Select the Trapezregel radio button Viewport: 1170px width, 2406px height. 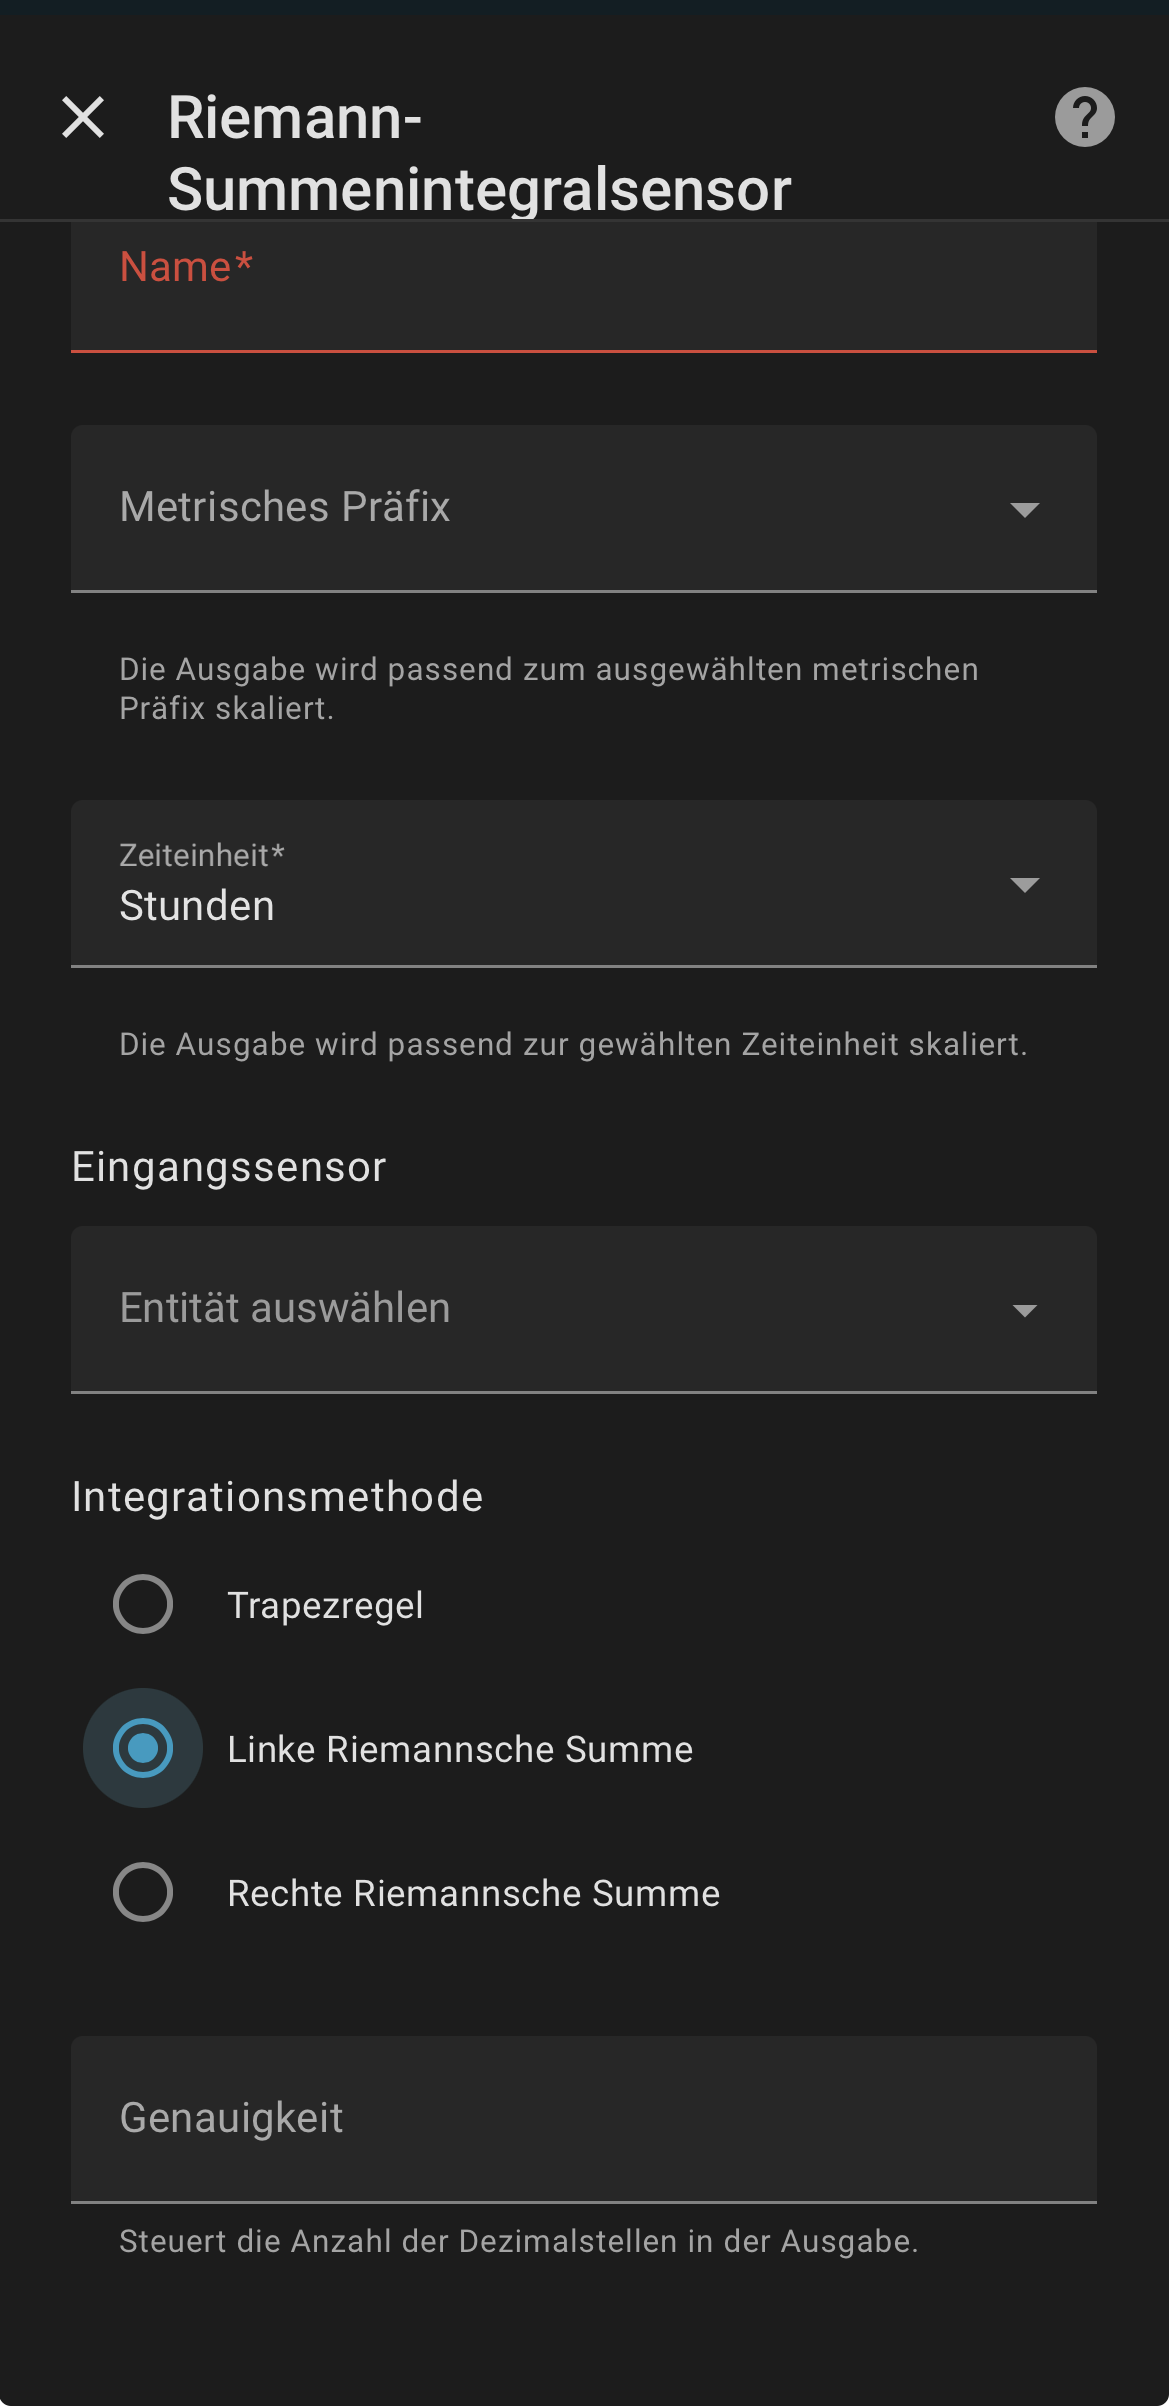point(143,1604)
